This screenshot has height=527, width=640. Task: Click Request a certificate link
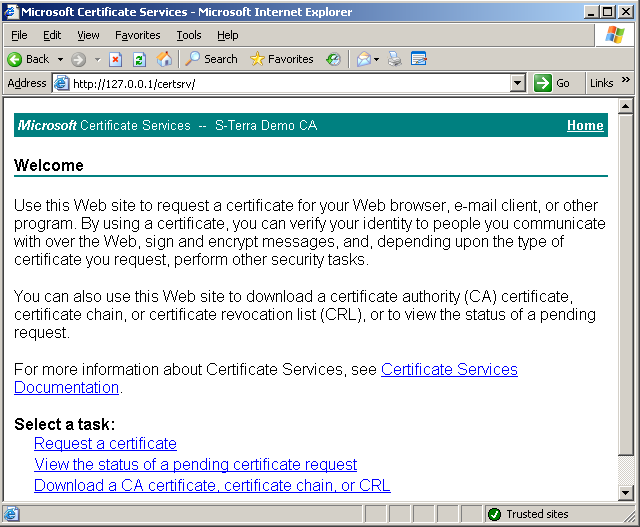pos(105,443)
